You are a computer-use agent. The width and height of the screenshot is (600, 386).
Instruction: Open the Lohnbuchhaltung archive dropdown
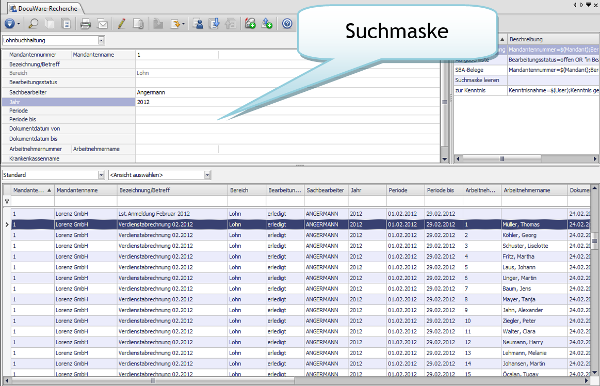coord(101,40)
